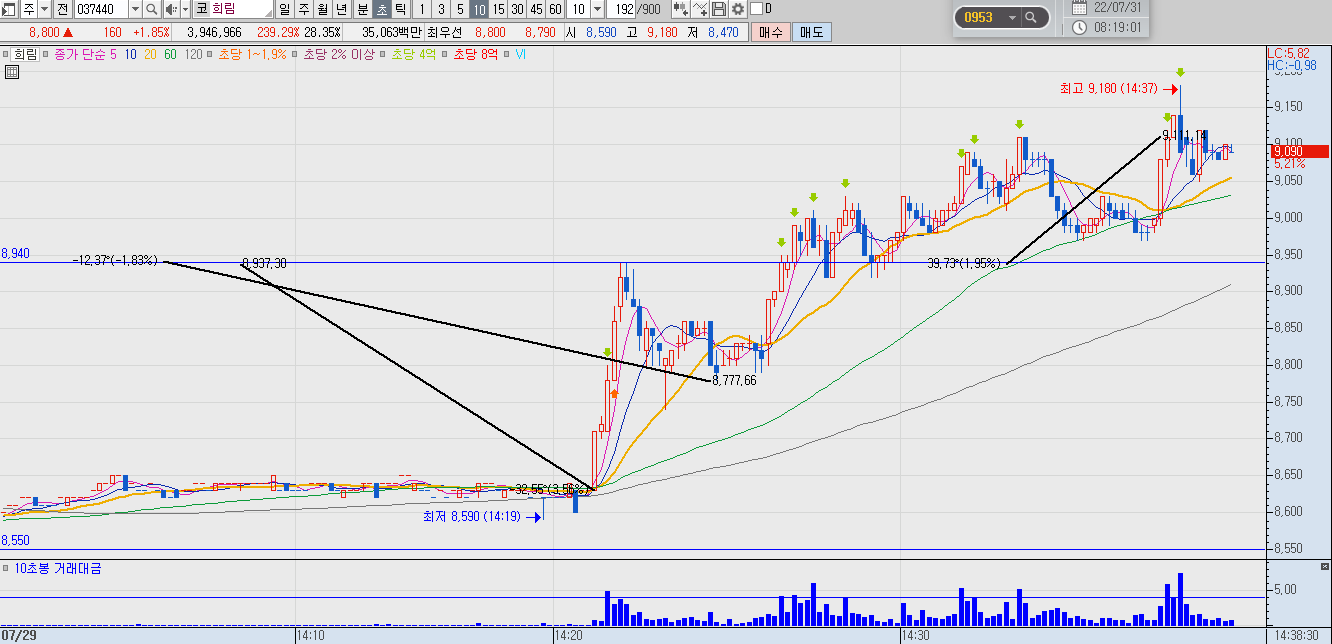Screen dimensions: 1332x644
Task: Click the 8,940 horizontal line label
Action: click(15, 254)
